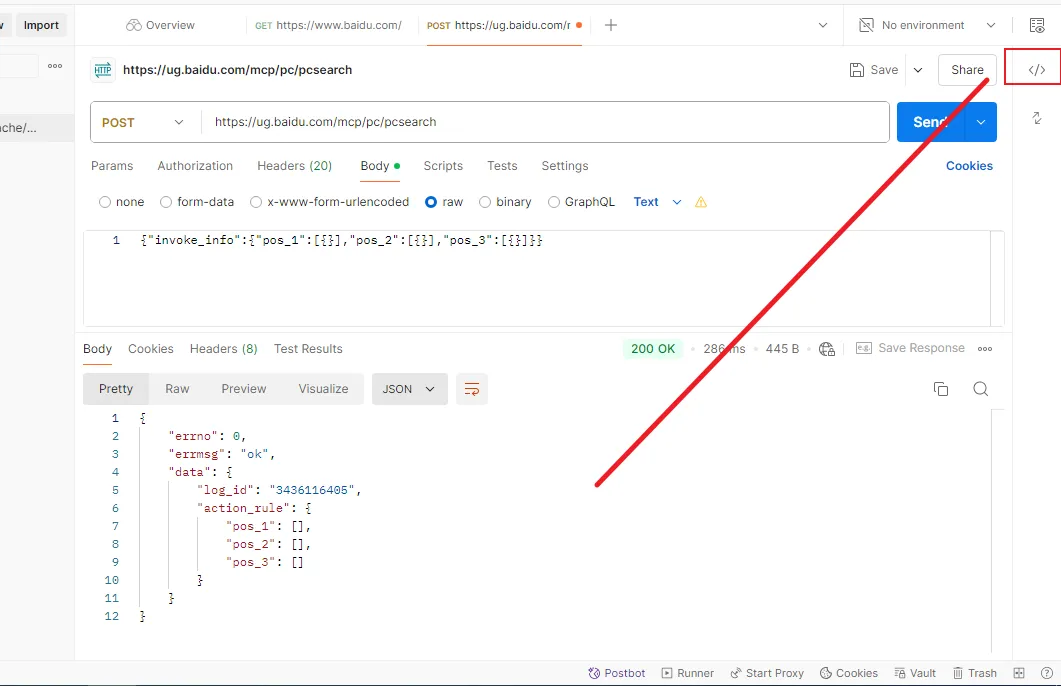This screenshot has width=1061, height=686.
Task: Open the help question mark icon
Action: pos(1047,673)
